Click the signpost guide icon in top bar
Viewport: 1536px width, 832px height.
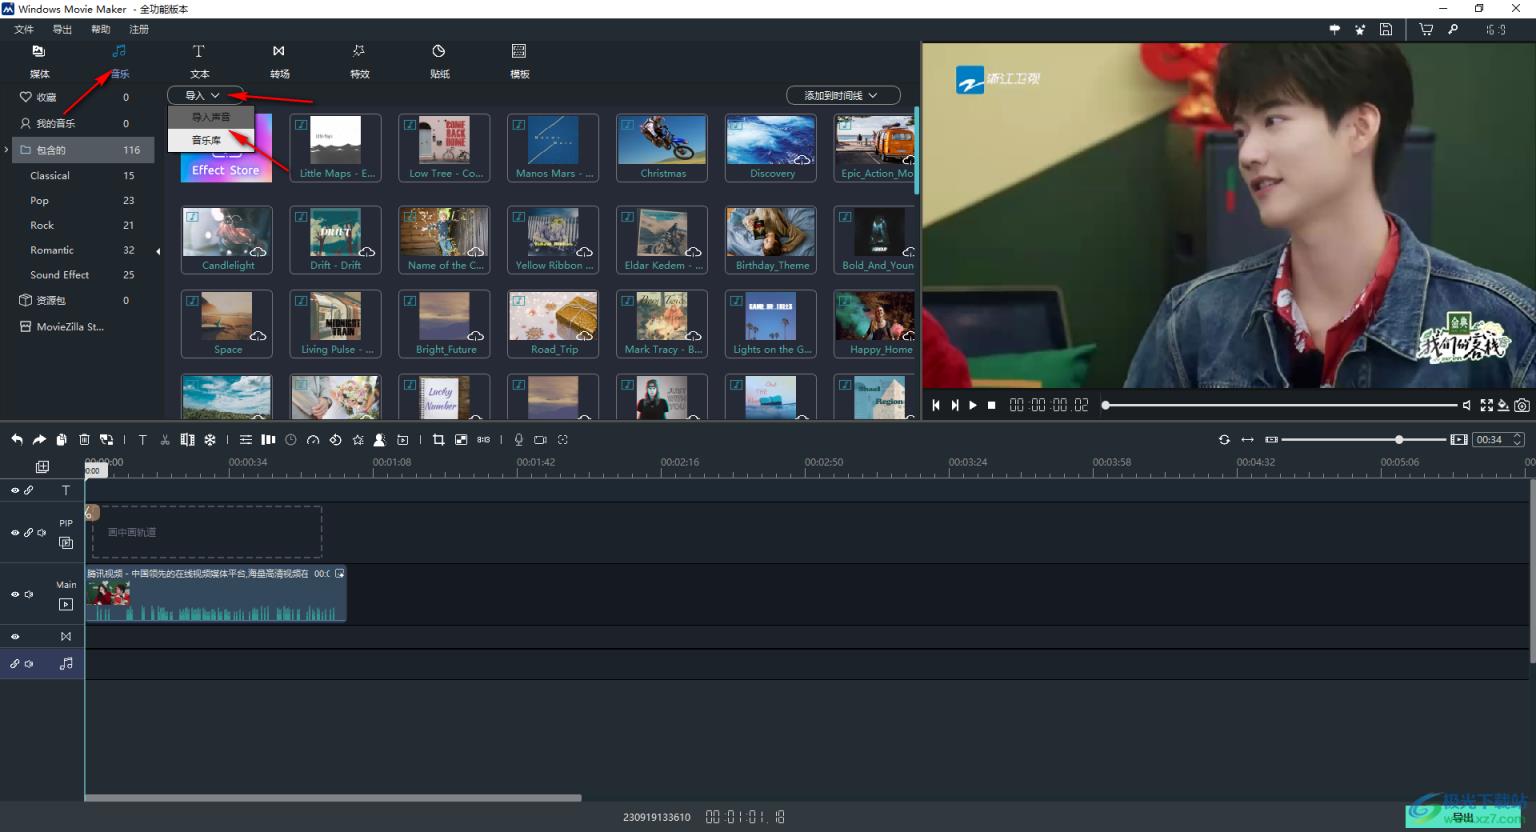pos(1334,30)
